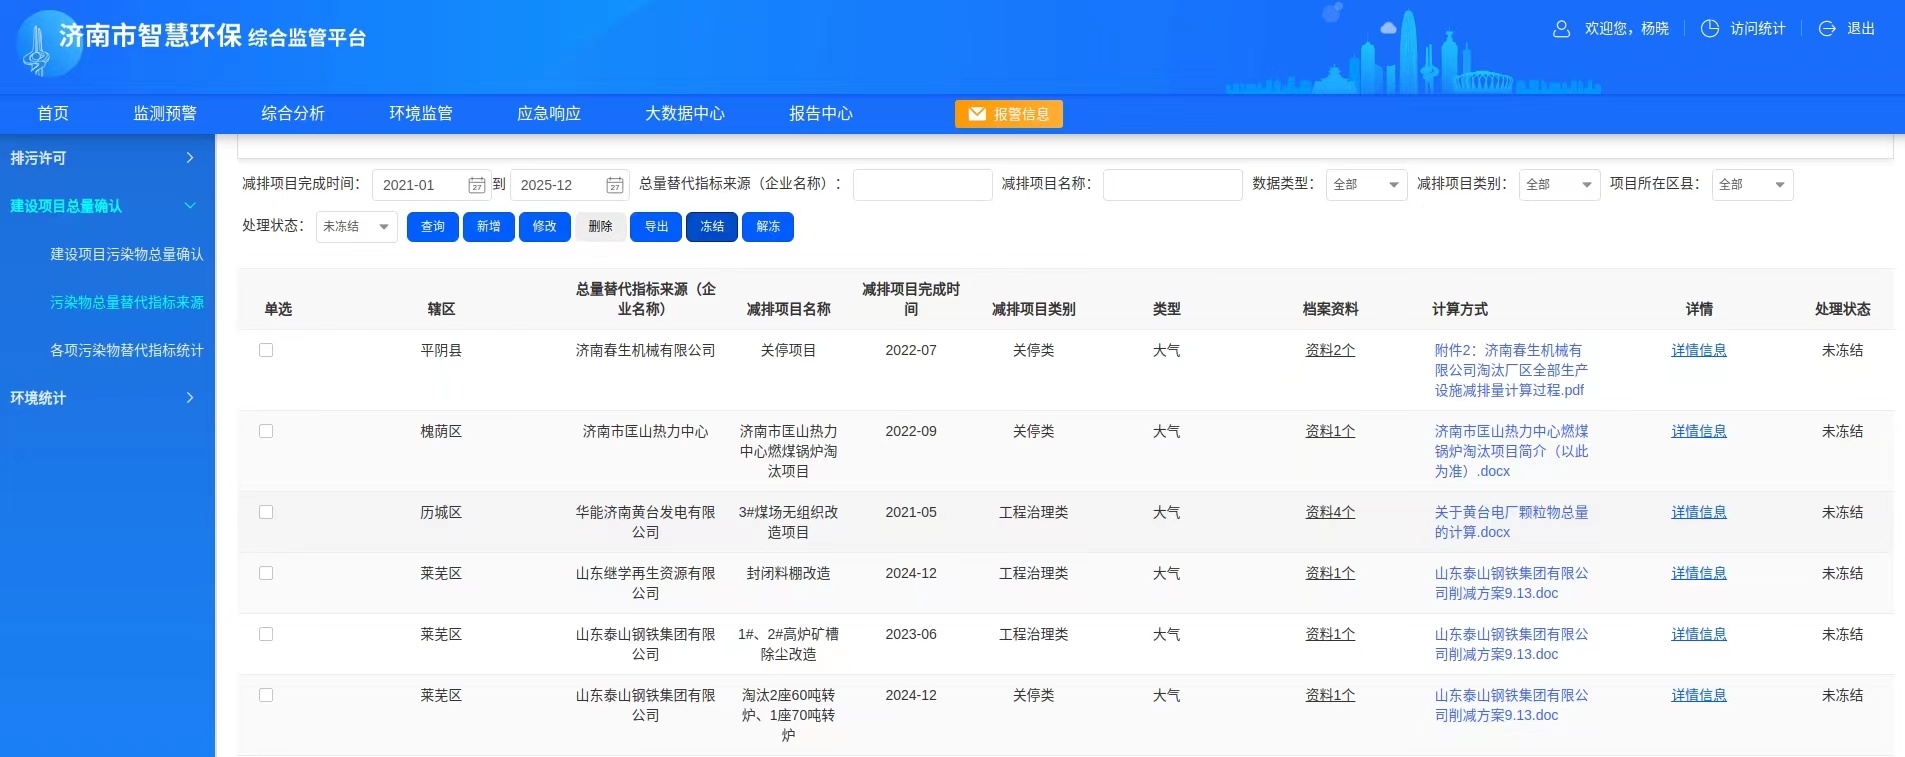
Task: Open 各项污染物替代指标统计 in the sidebar
Action: click(x=126, y=350)
